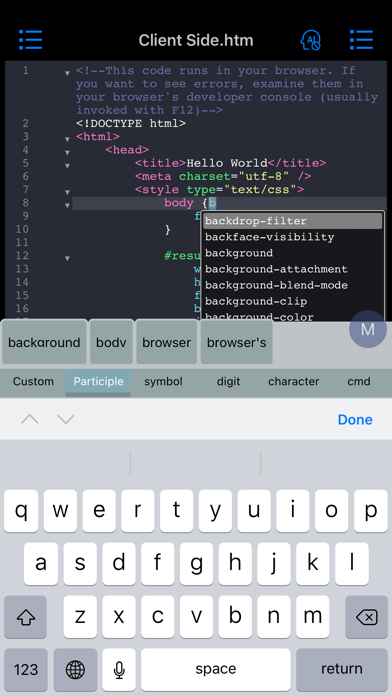This screenshot has width=392, height=696.
Task: Collapse the html tag fold arrow on line 3
Action: (67, 139)
